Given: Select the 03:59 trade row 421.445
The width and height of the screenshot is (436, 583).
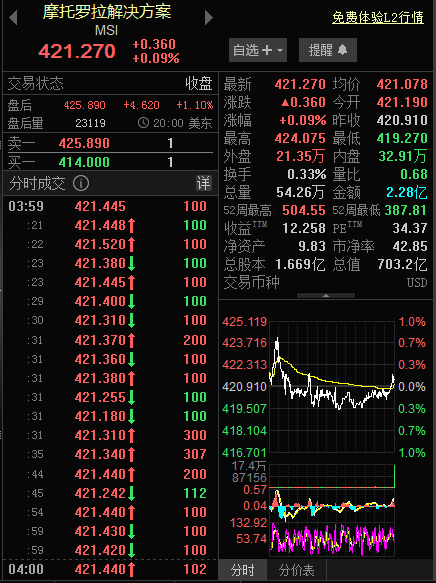Looking at the screenshot, I should [x=110, y=206].
